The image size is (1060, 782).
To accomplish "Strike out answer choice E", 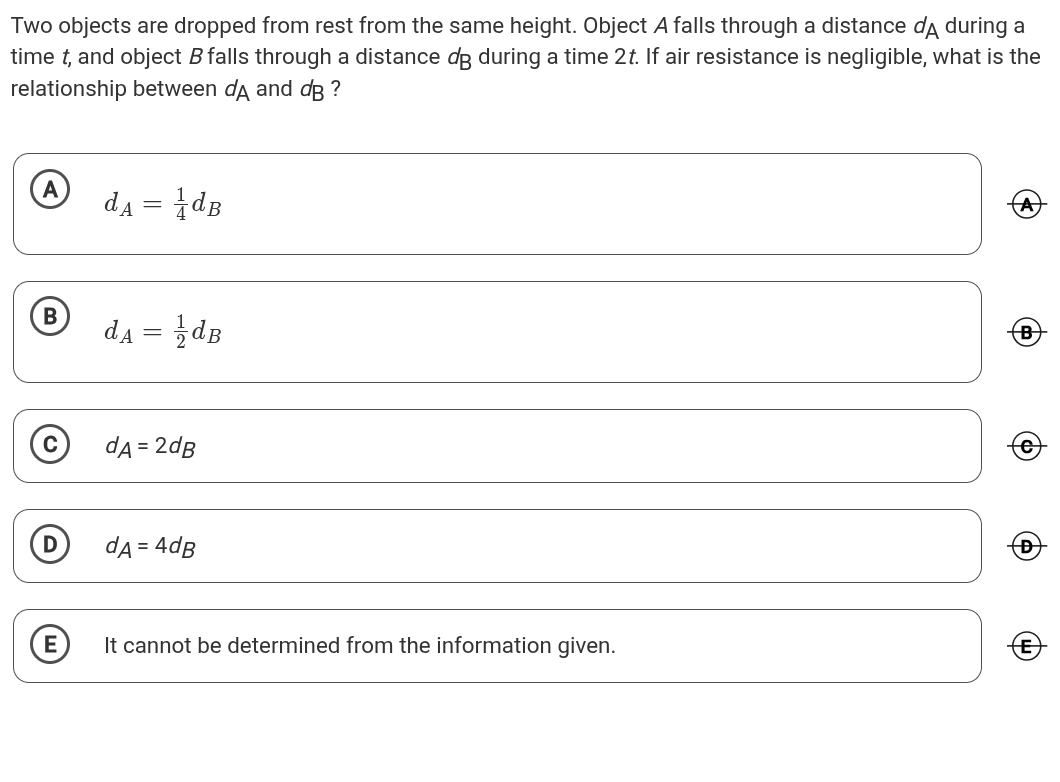I will pyautogui.click(x=1027, y=647).
